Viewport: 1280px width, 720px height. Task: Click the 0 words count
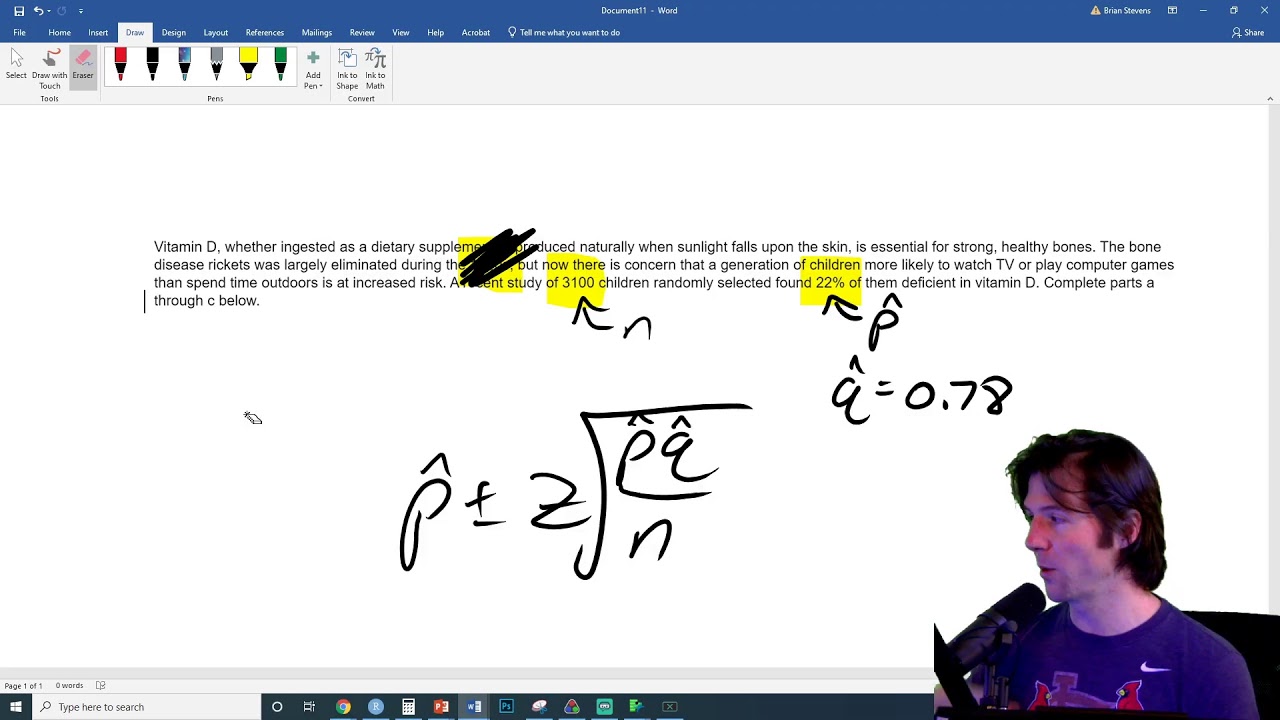[70, 686]
